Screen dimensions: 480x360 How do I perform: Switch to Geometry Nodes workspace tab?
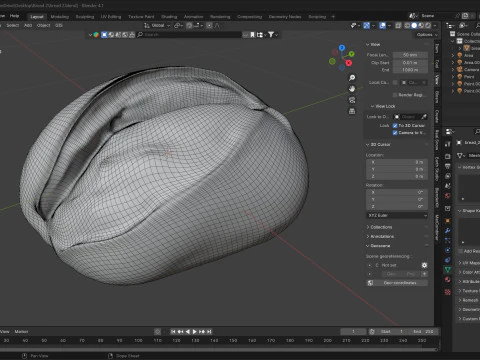pyautogui.click(x=285, y=17)
